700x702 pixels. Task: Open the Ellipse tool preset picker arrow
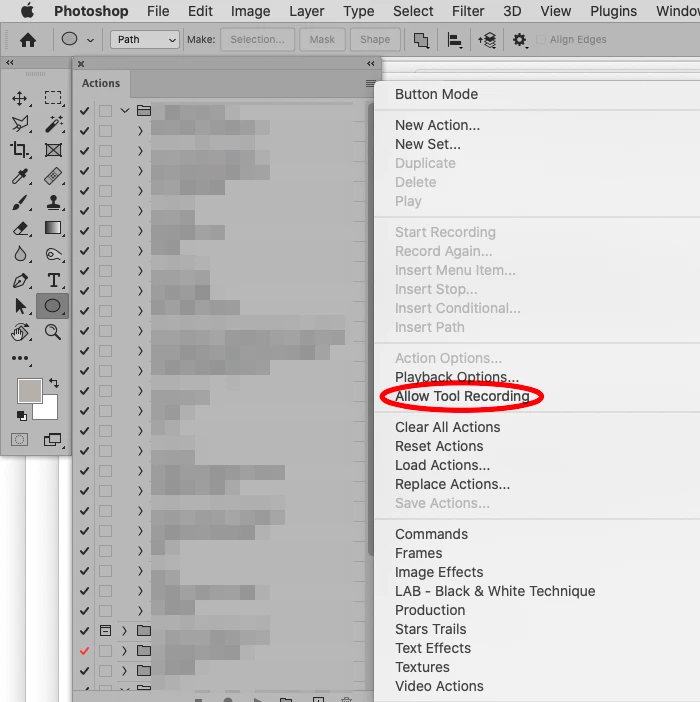coord(90,40)
